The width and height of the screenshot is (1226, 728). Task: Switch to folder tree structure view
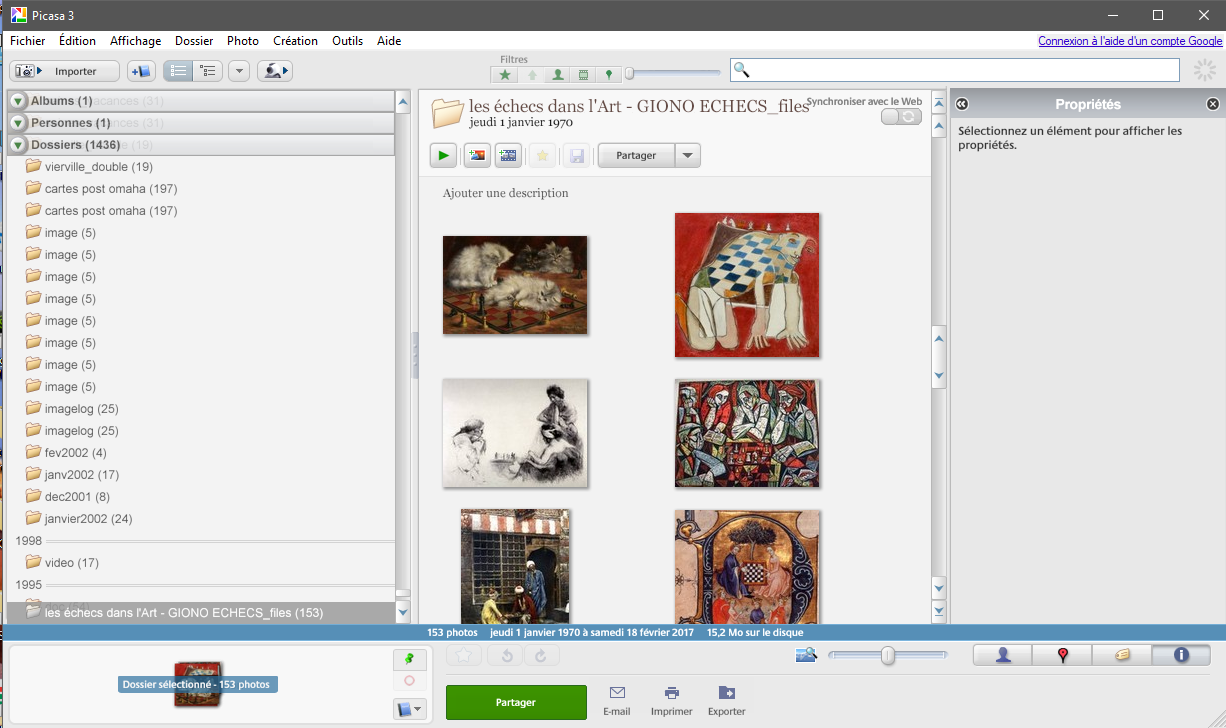[x=207, y=71]
